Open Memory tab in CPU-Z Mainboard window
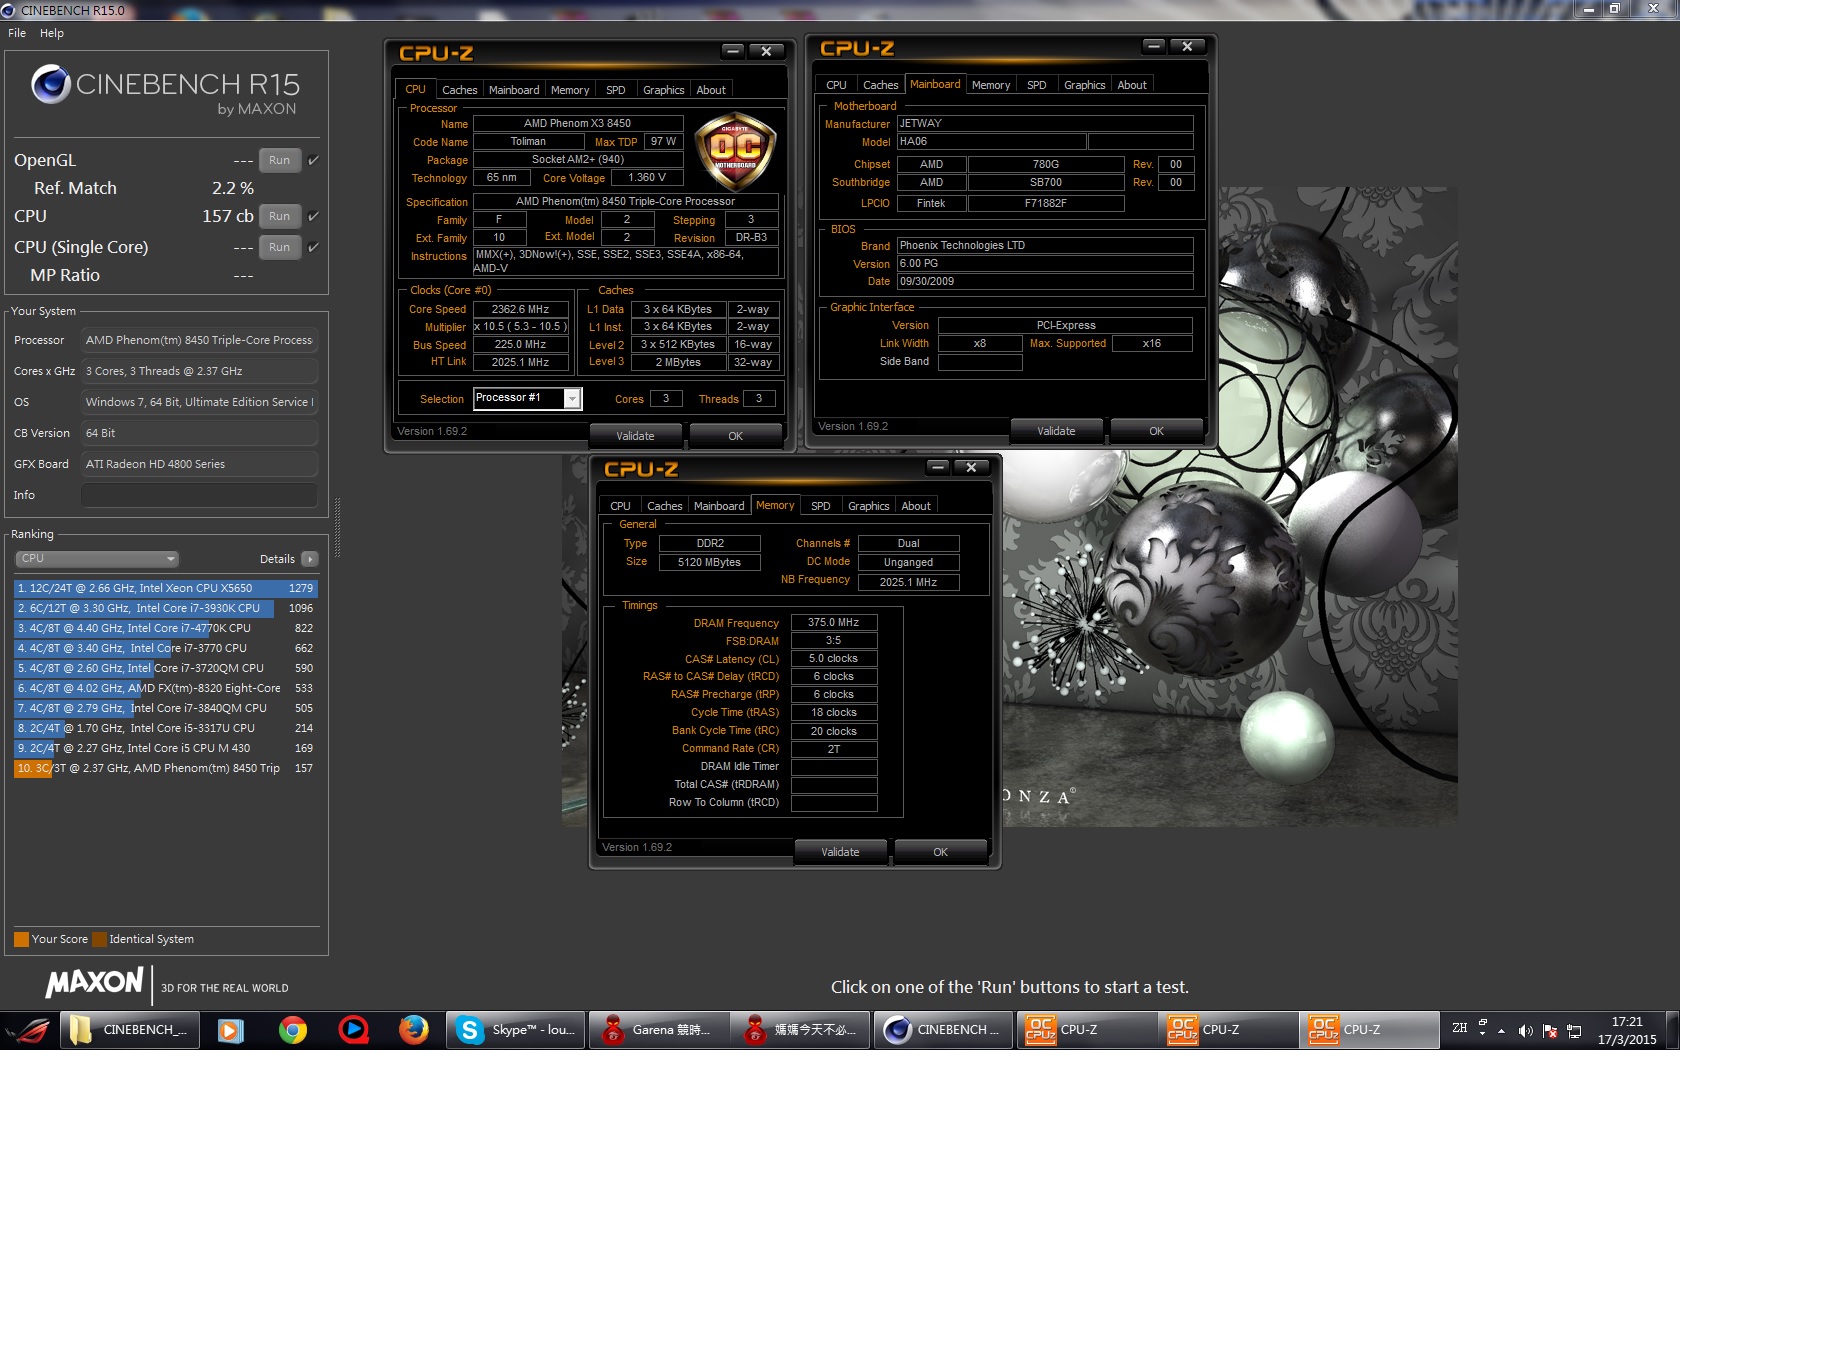 click(x=991, y=85)
